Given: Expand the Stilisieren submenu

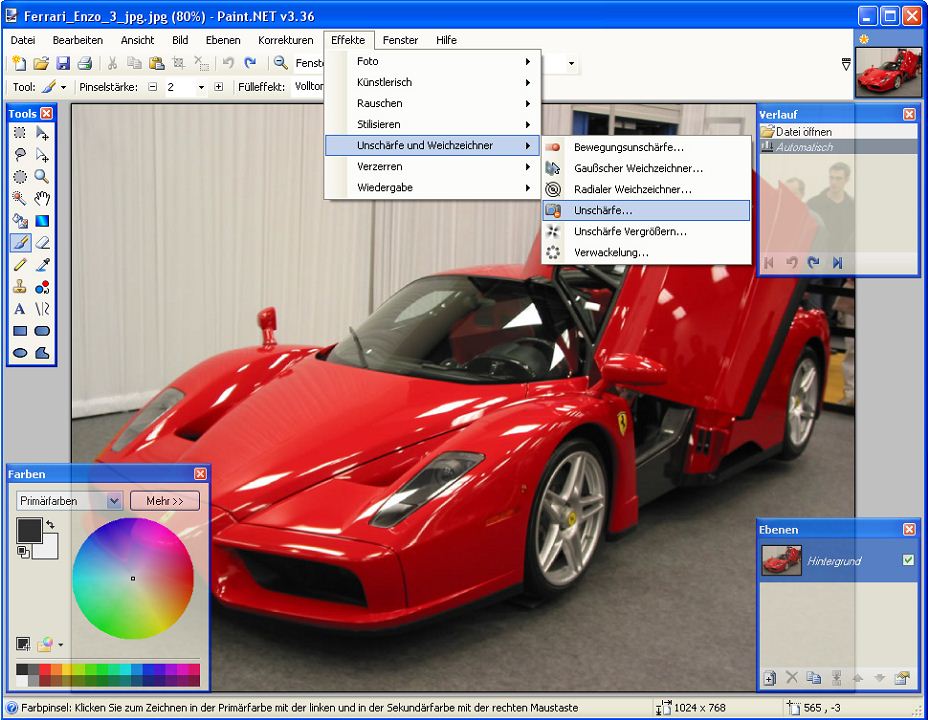Looking at the screenshot, I should 433,124.
